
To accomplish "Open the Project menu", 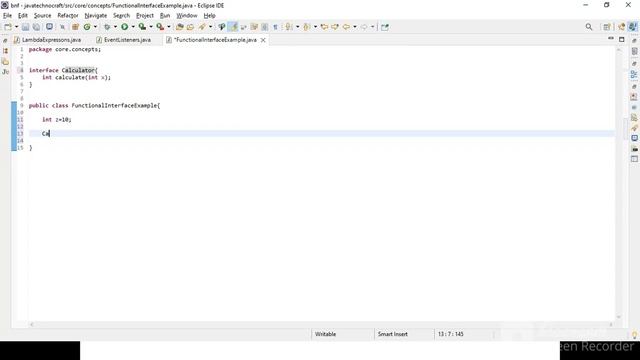I will click(x=144, y=16).
